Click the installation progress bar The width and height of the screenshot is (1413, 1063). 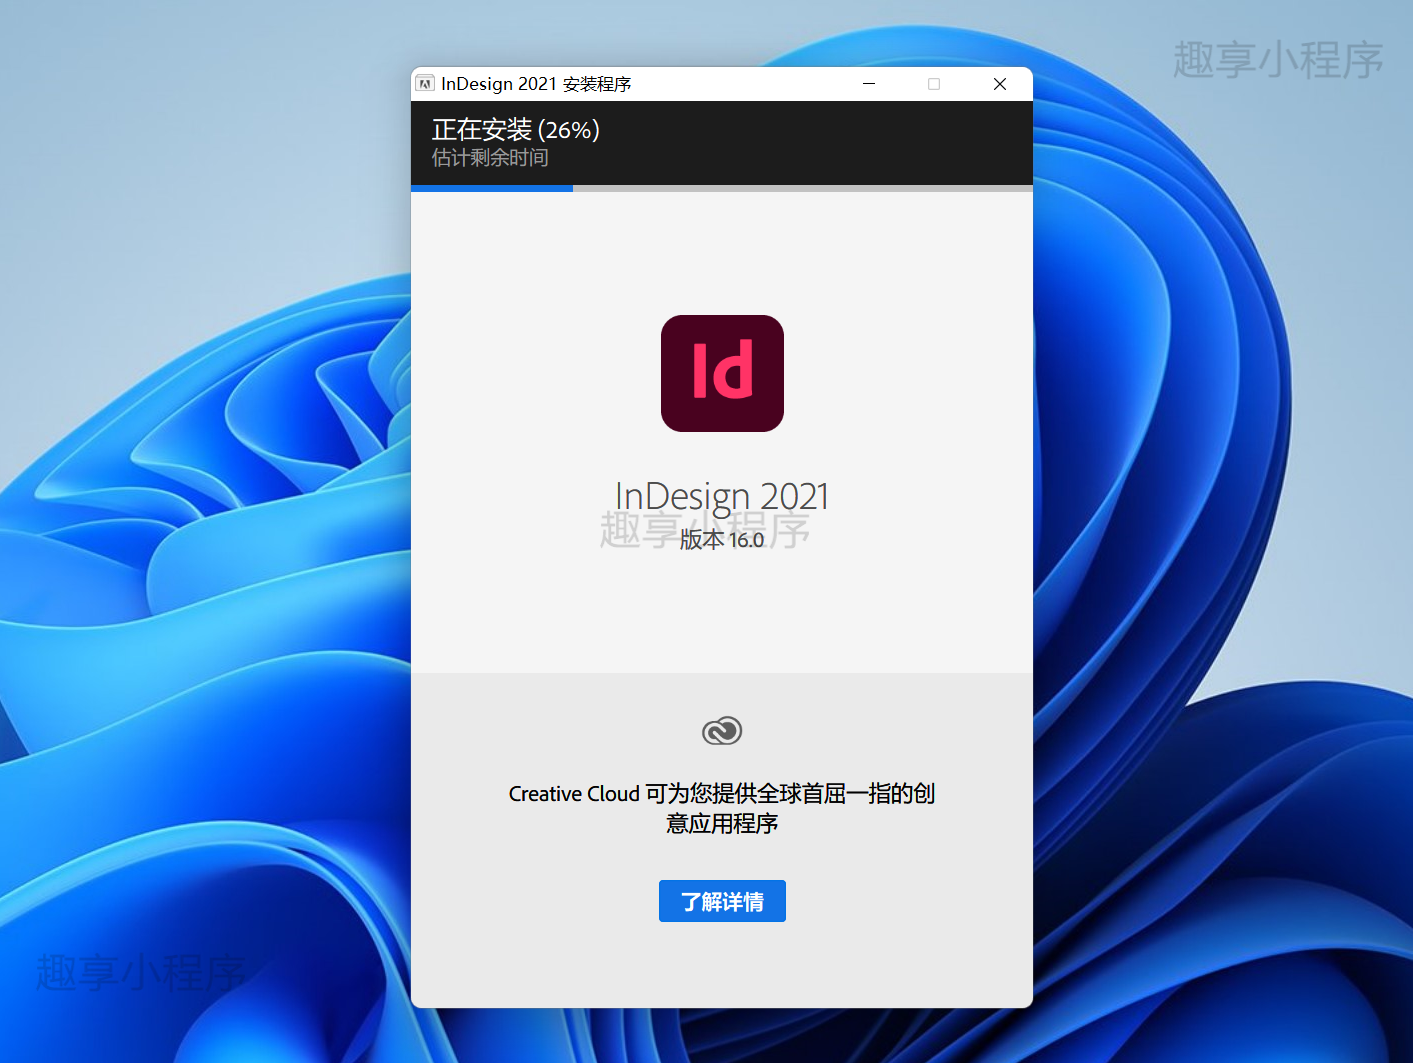coord(722,188)
